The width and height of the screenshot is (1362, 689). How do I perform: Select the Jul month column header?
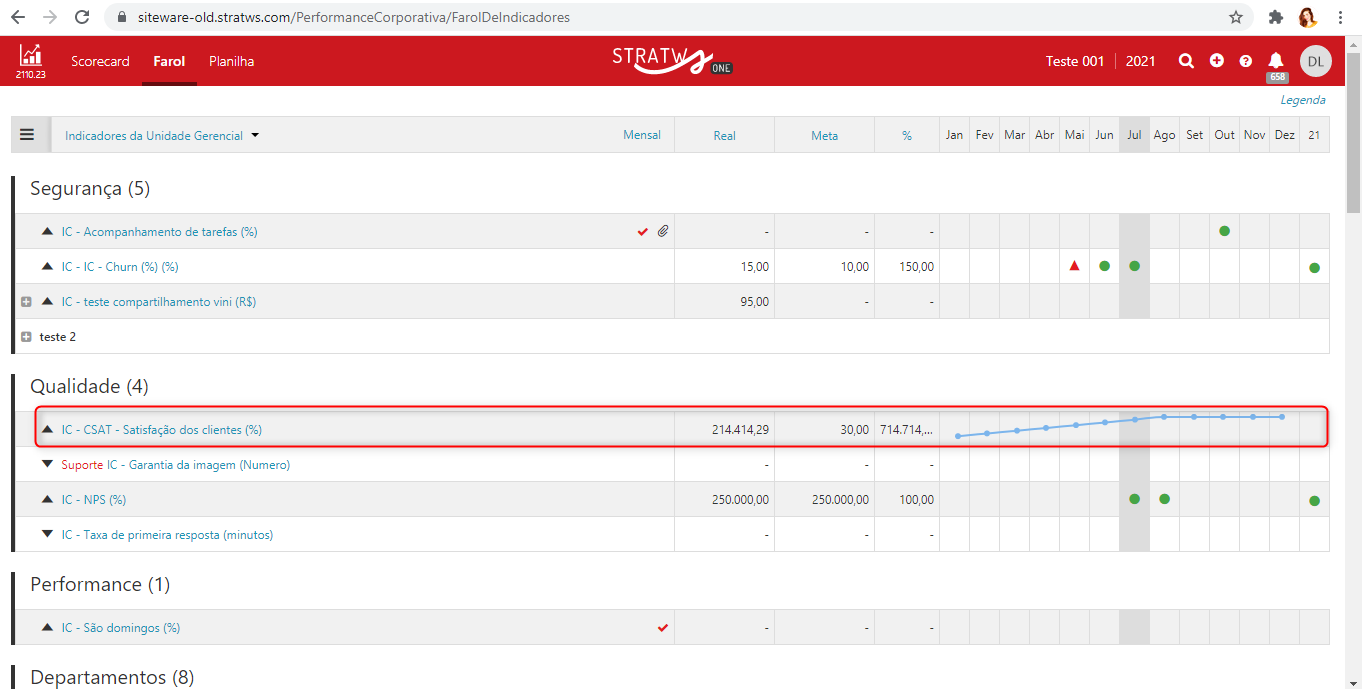coord(1134,135)
